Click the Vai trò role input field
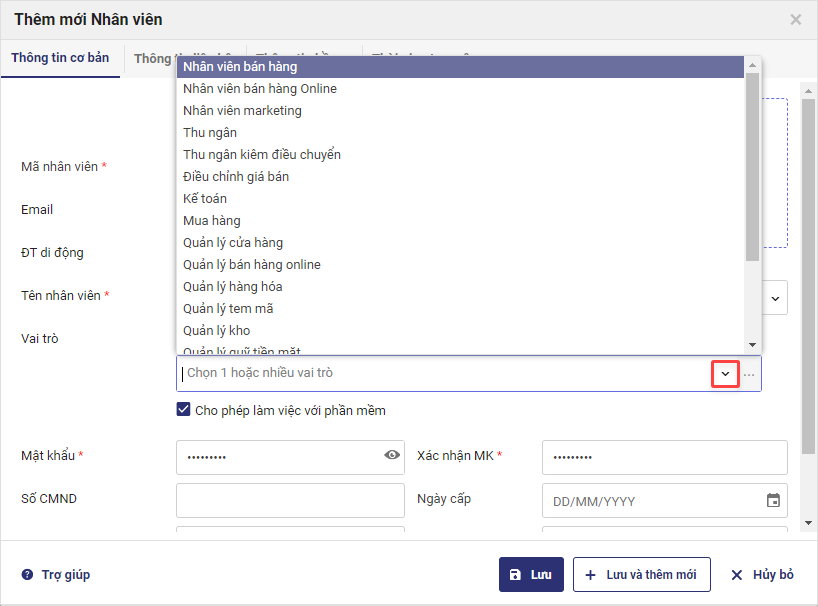 pyautogui.click(x=440, y=373)
